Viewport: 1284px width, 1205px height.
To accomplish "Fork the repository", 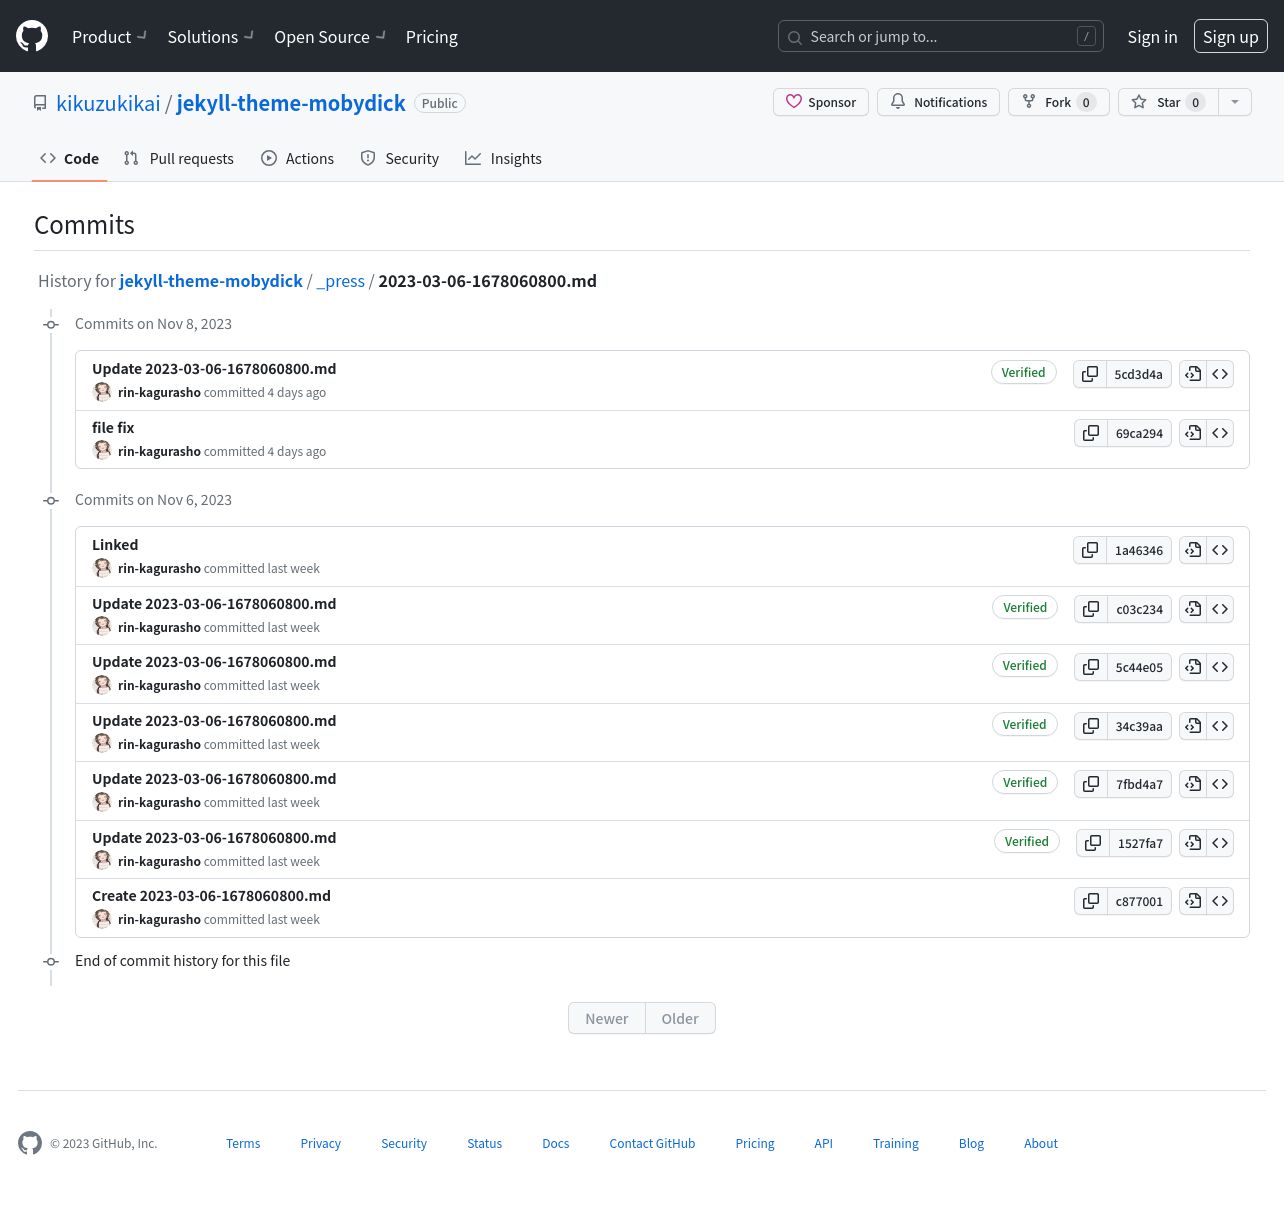I will pos(1059,102).
